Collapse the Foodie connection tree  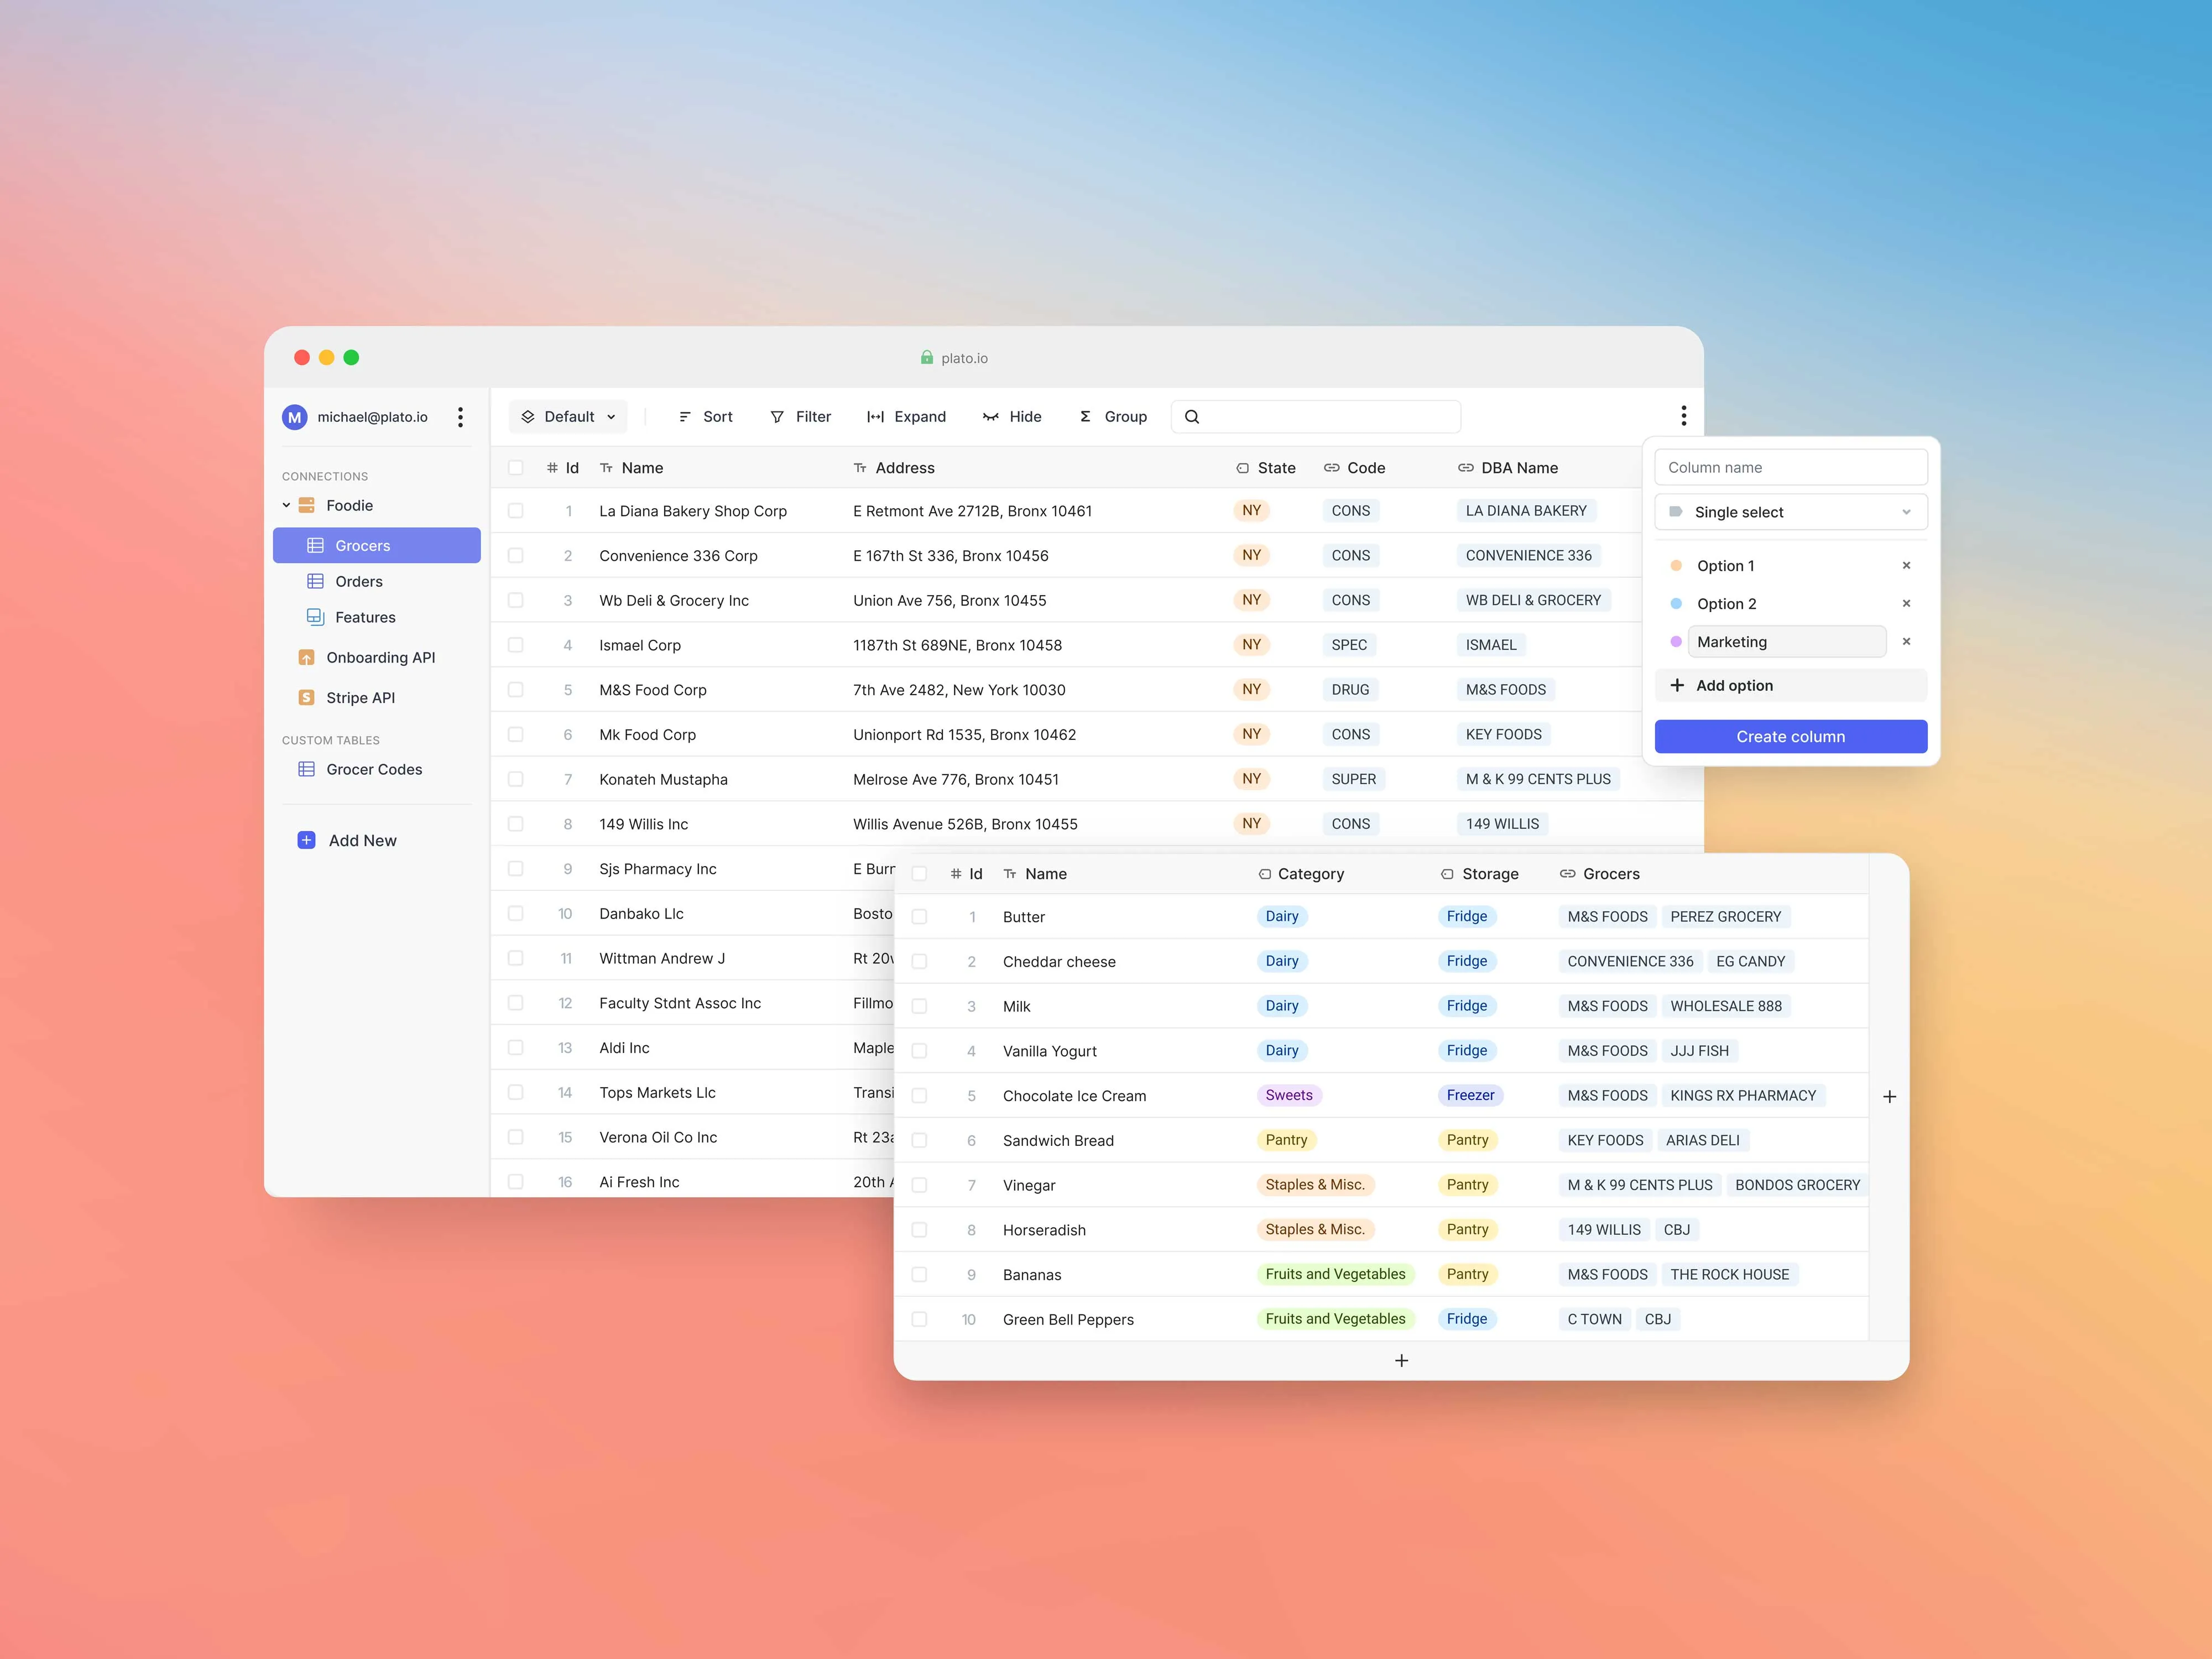coord(287,506)
